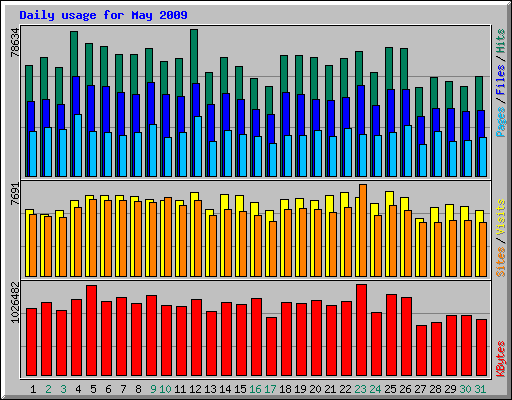Click the Visits legend label
Image resolution: width=512 pixels, height=400 pixels.
[x=501, y=217]
